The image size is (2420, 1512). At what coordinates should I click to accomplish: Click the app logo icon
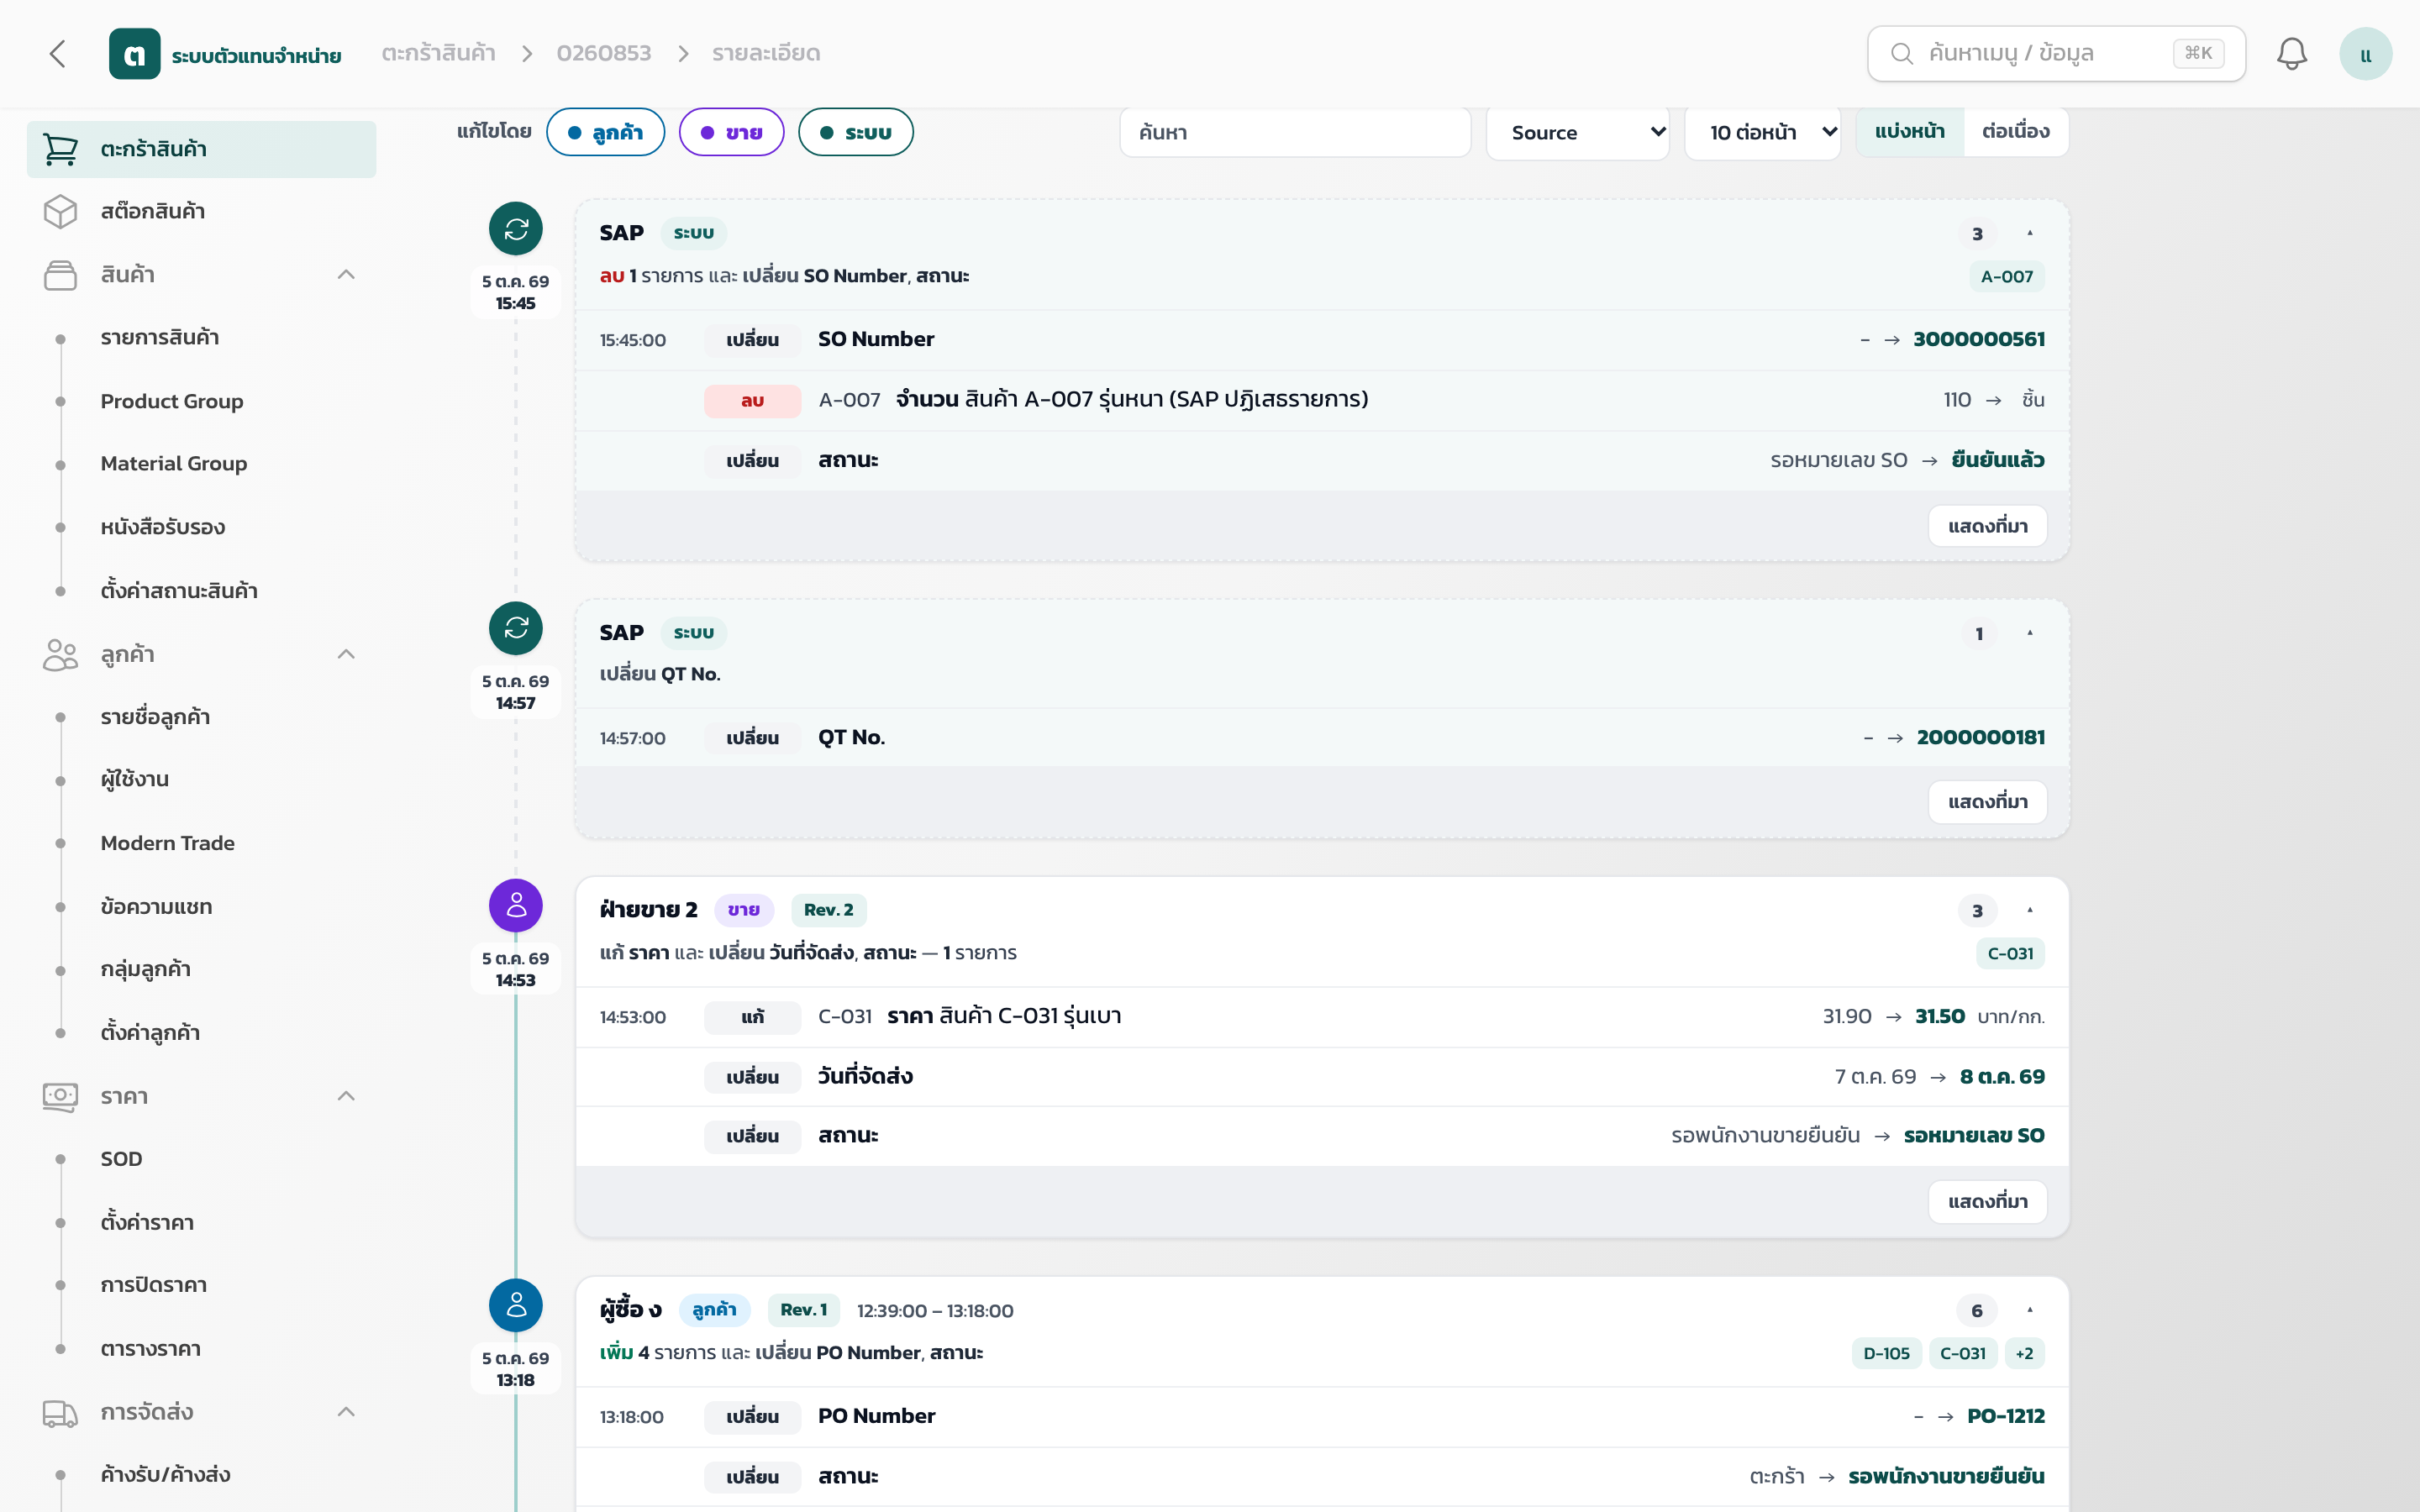(x=134, y=54)
